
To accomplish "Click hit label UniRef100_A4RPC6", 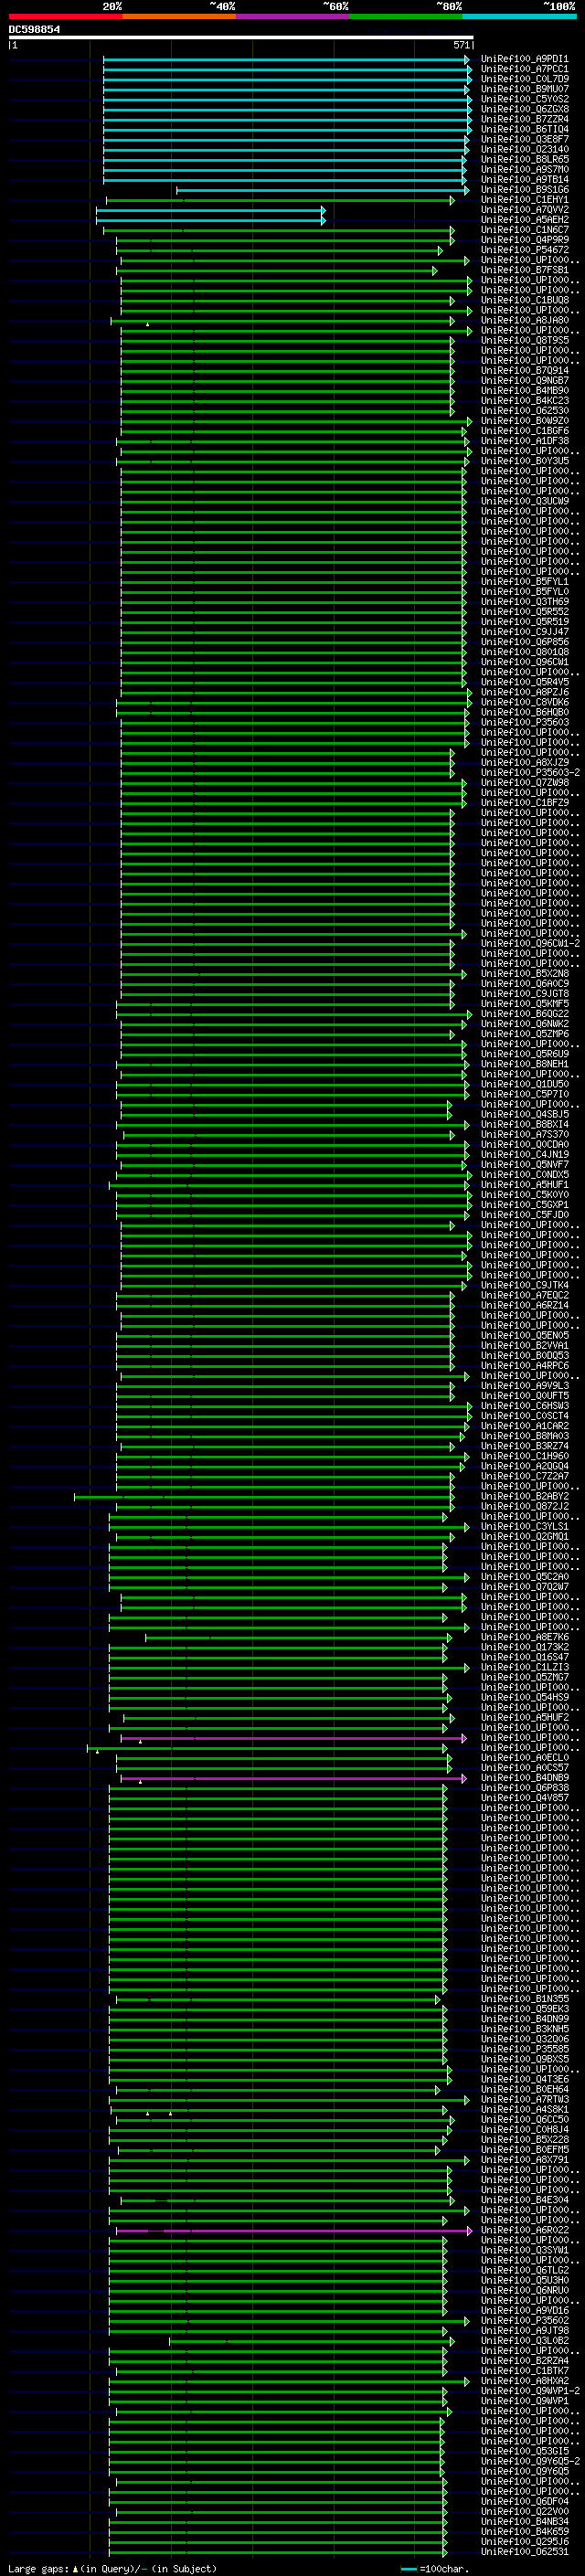I will click(524, 1366).
